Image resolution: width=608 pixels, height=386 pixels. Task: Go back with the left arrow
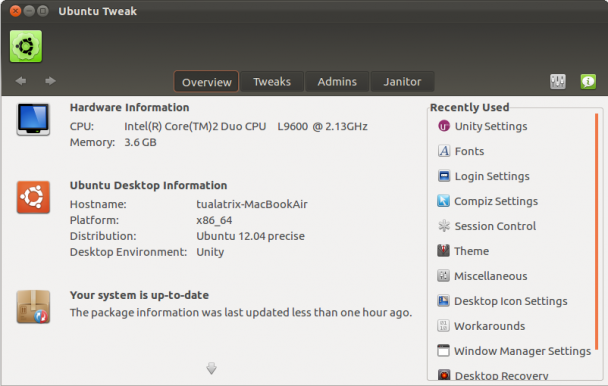(x=21, y=81)
